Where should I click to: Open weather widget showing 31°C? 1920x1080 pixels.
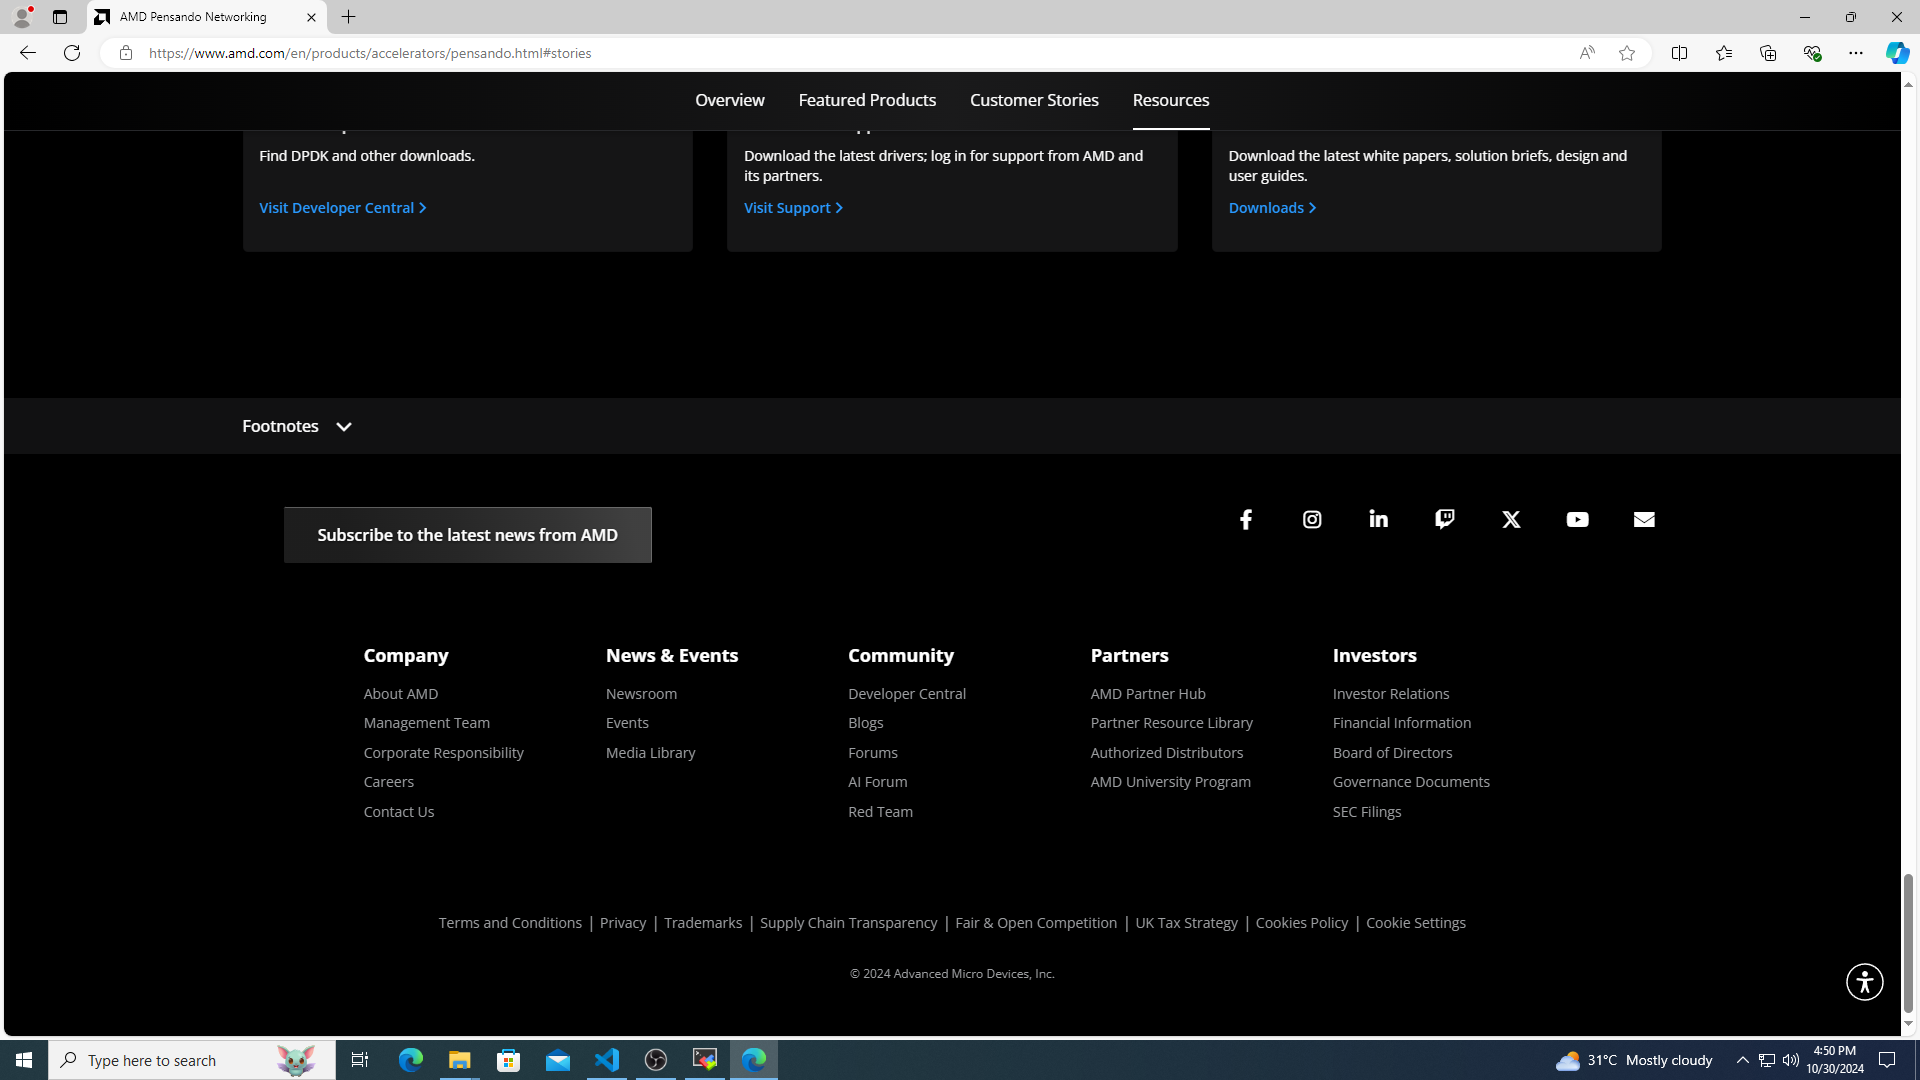1635,1060
